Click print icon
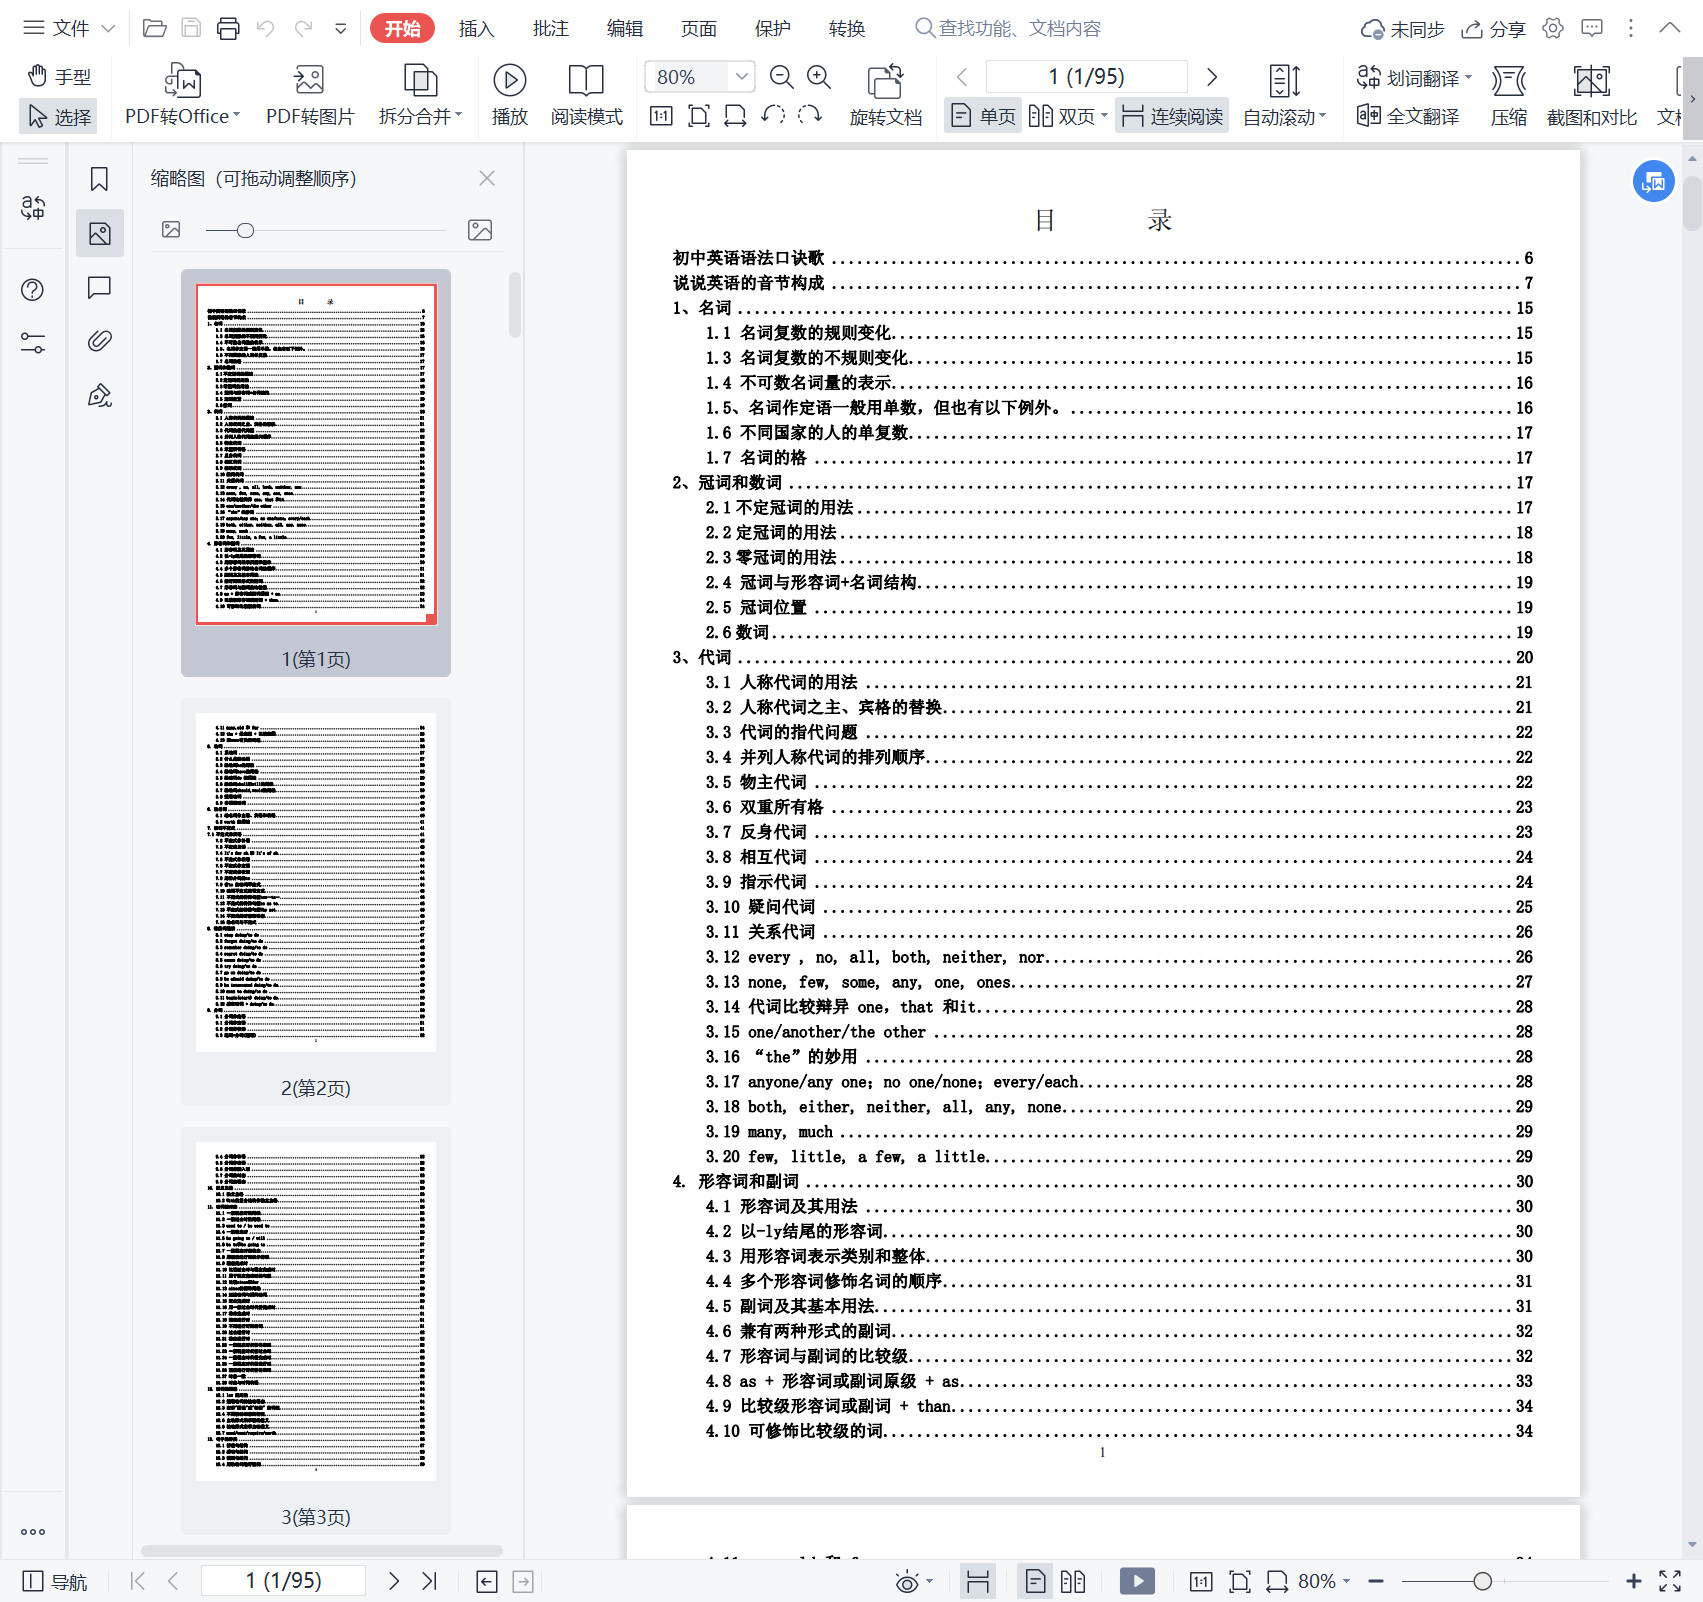The height and width of the screenshot is (1602, 1703). (228, 28)
